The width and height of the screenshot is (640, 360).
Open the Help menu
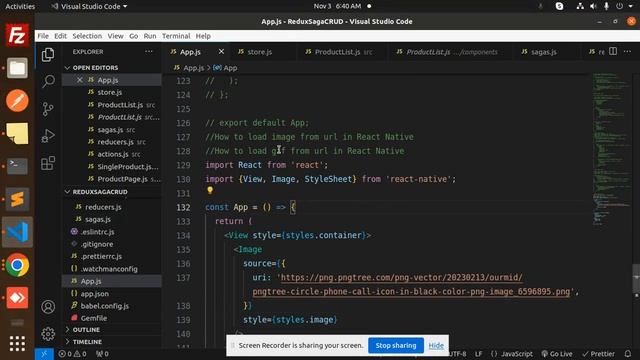203,36
